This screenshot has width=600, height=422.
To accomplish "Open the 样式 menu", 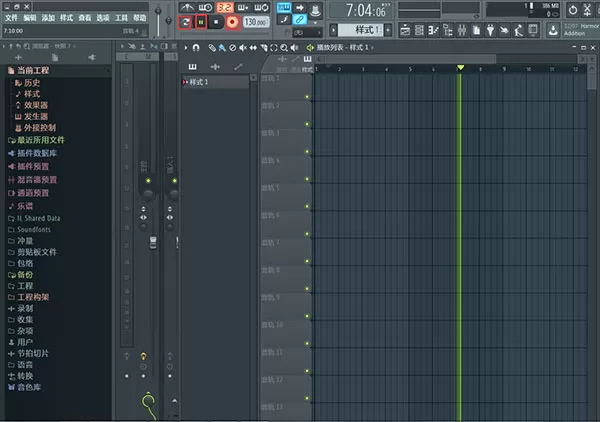I will (x=67, y=18).
